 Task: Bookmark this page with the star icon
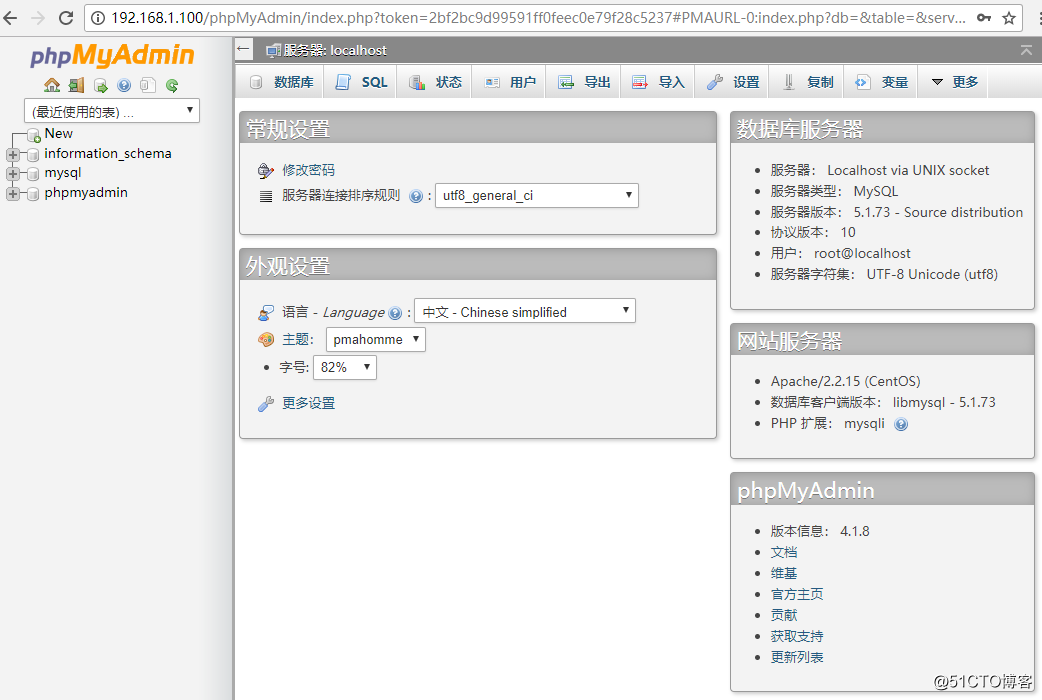click(x=1009, y=18)
